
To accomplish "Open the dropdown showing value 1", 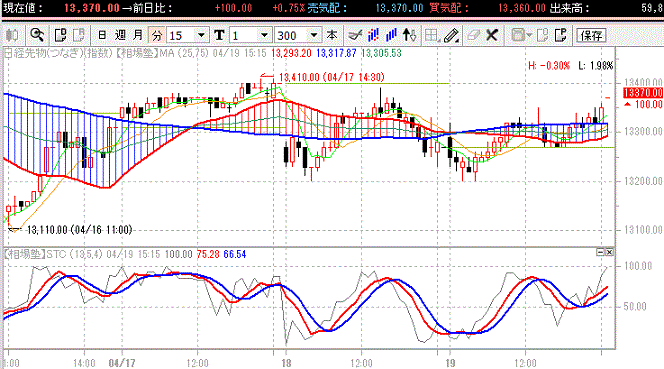I will [x=264, y=35].
